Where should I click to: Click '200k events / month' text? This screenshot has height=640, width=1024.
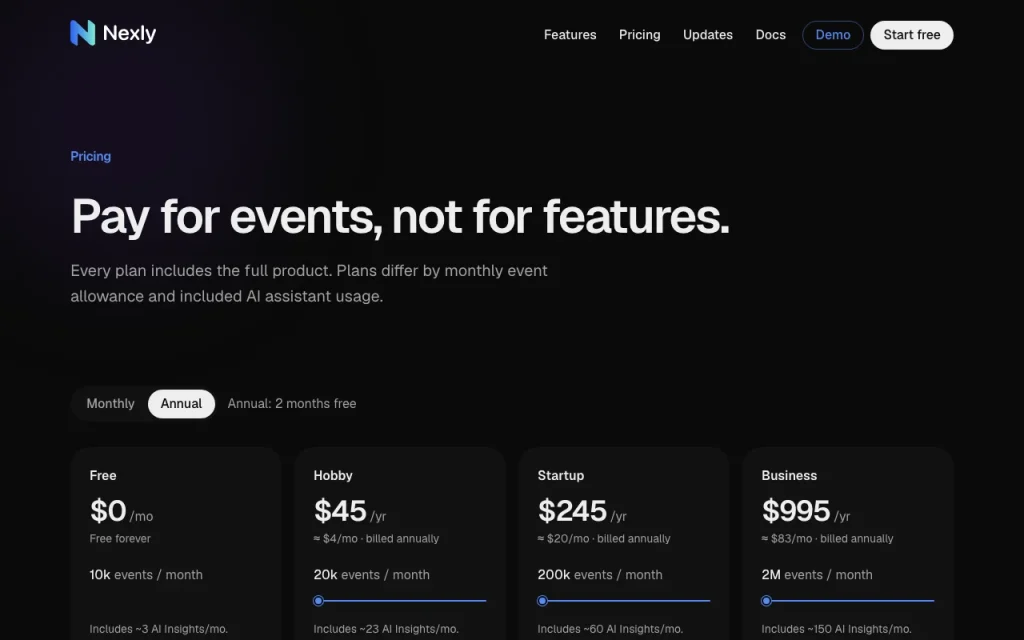coord(600,575)
